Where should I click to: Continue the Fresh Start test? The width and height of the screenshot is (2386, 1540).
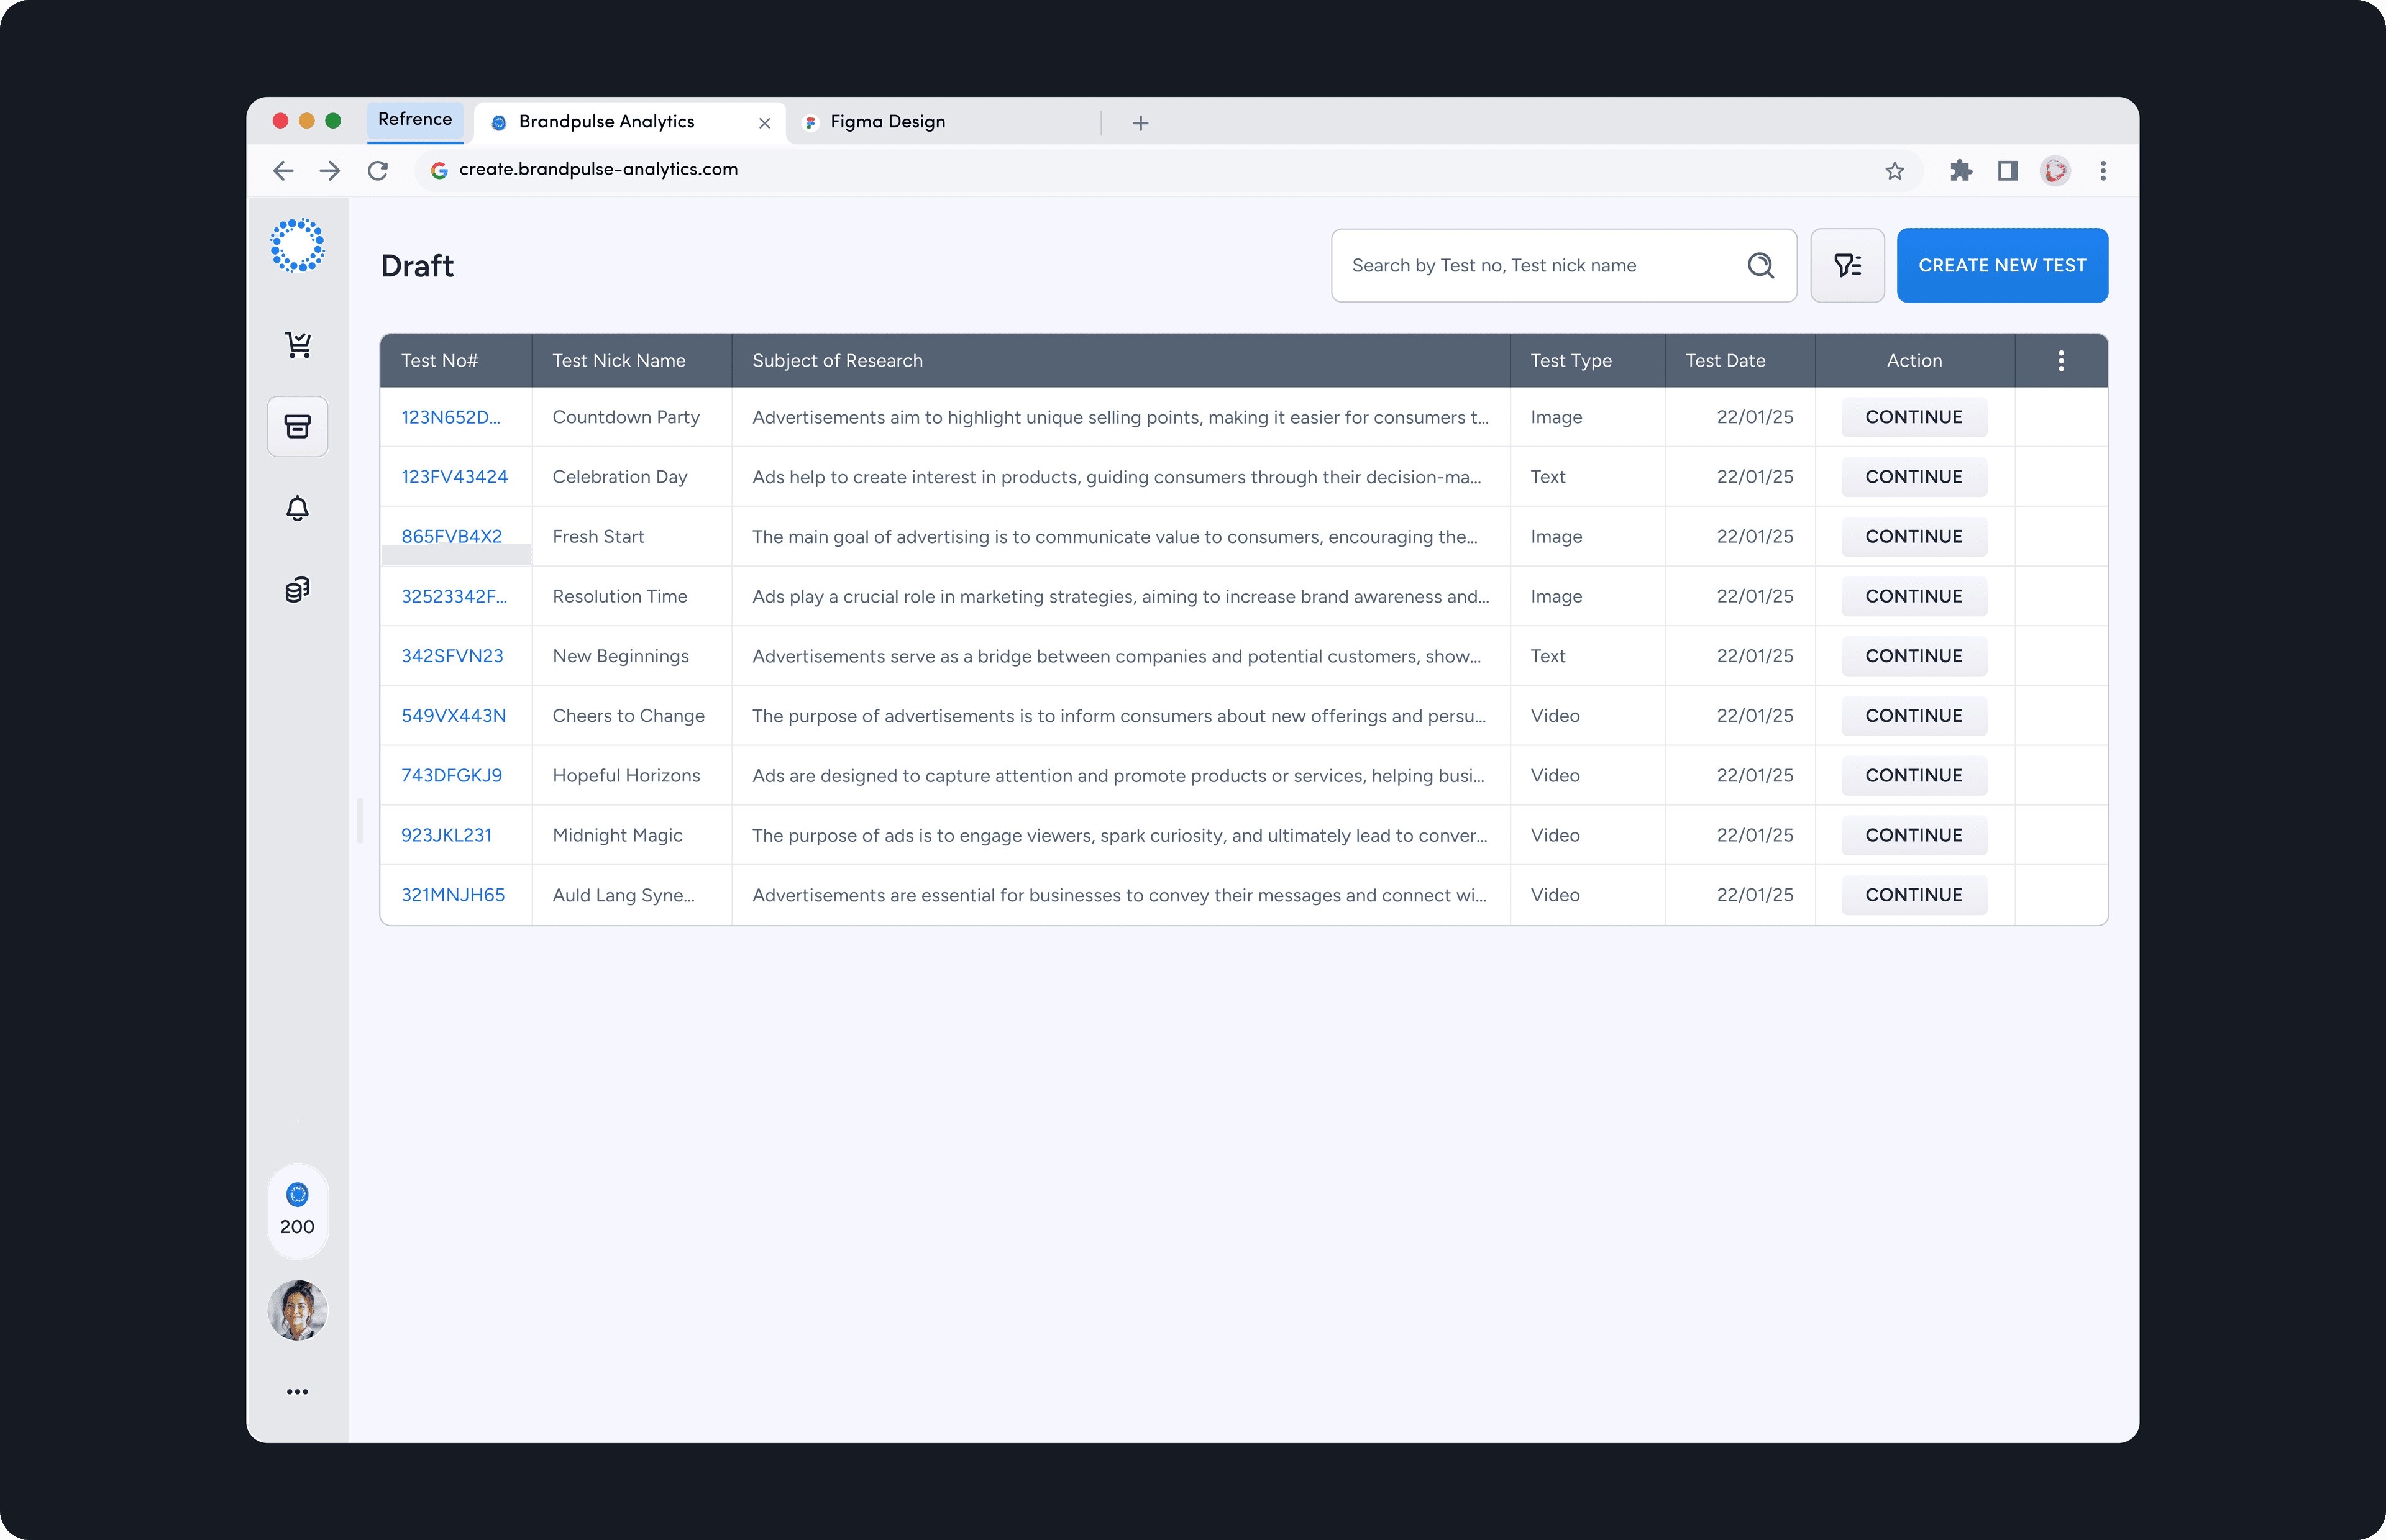[x=1913, y=537]
